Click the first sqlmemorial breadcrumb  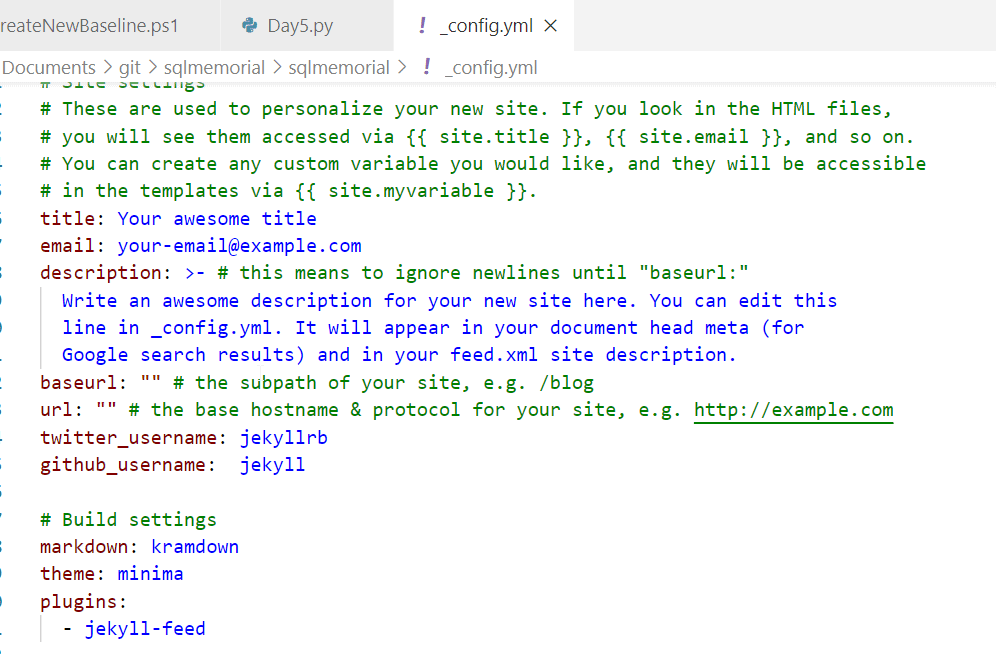pyautogui.click(x=214, y=67)
